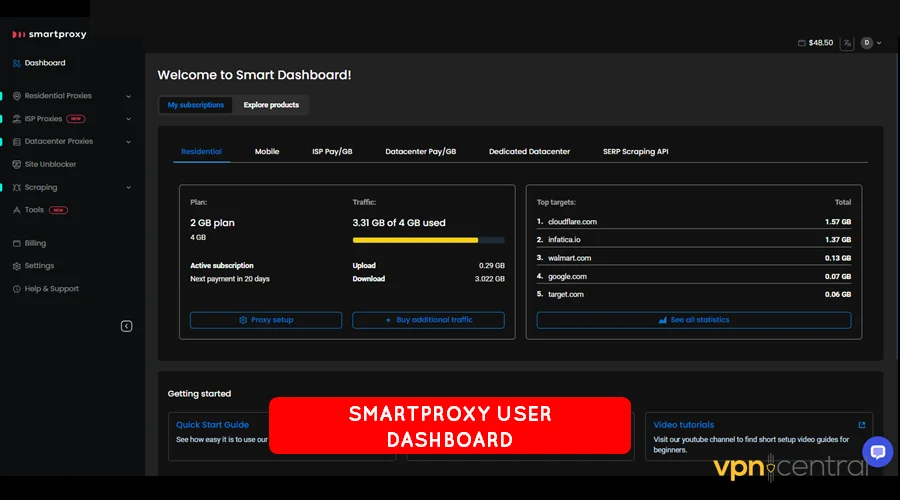Screen dimensions: 900x500
Task: Click the Proxy setup button
Action: (x=266, y=320)
